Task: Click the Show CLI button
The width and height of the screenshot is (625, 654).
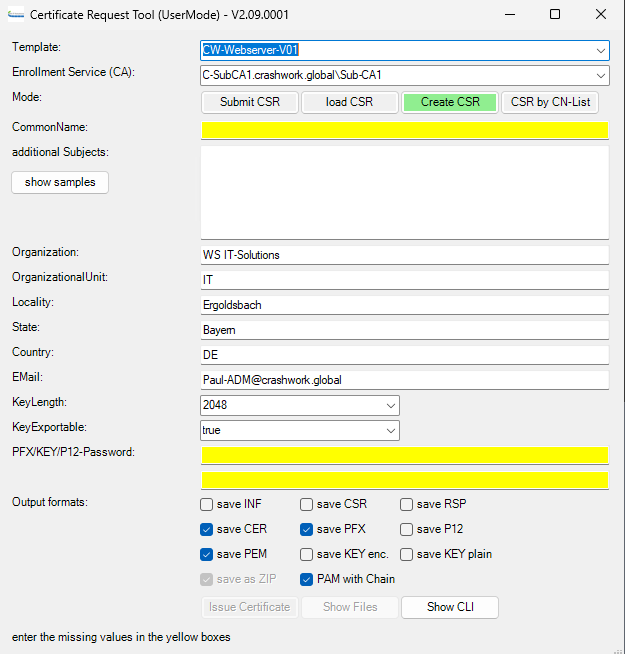Action: click(x=450, y=607)
